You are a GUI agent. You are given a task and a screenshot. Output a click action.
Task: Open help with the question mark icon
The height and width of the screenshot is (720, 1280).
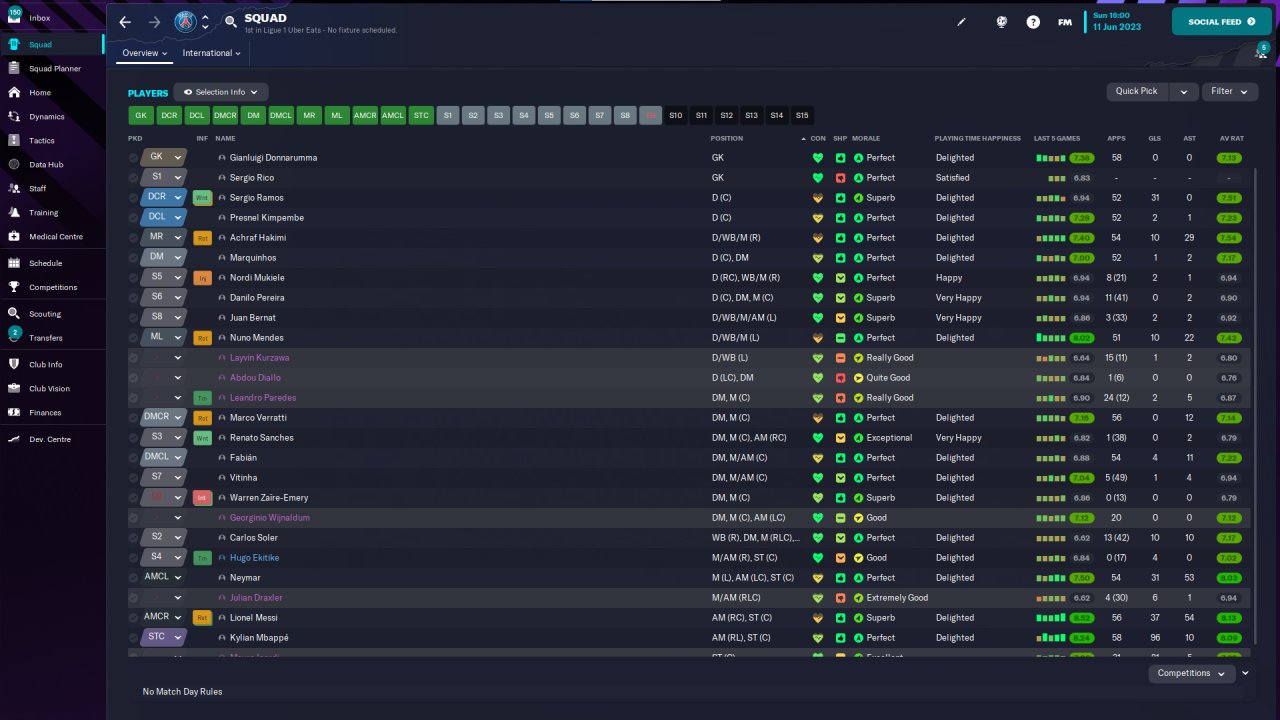click(x=1033, y=22)
